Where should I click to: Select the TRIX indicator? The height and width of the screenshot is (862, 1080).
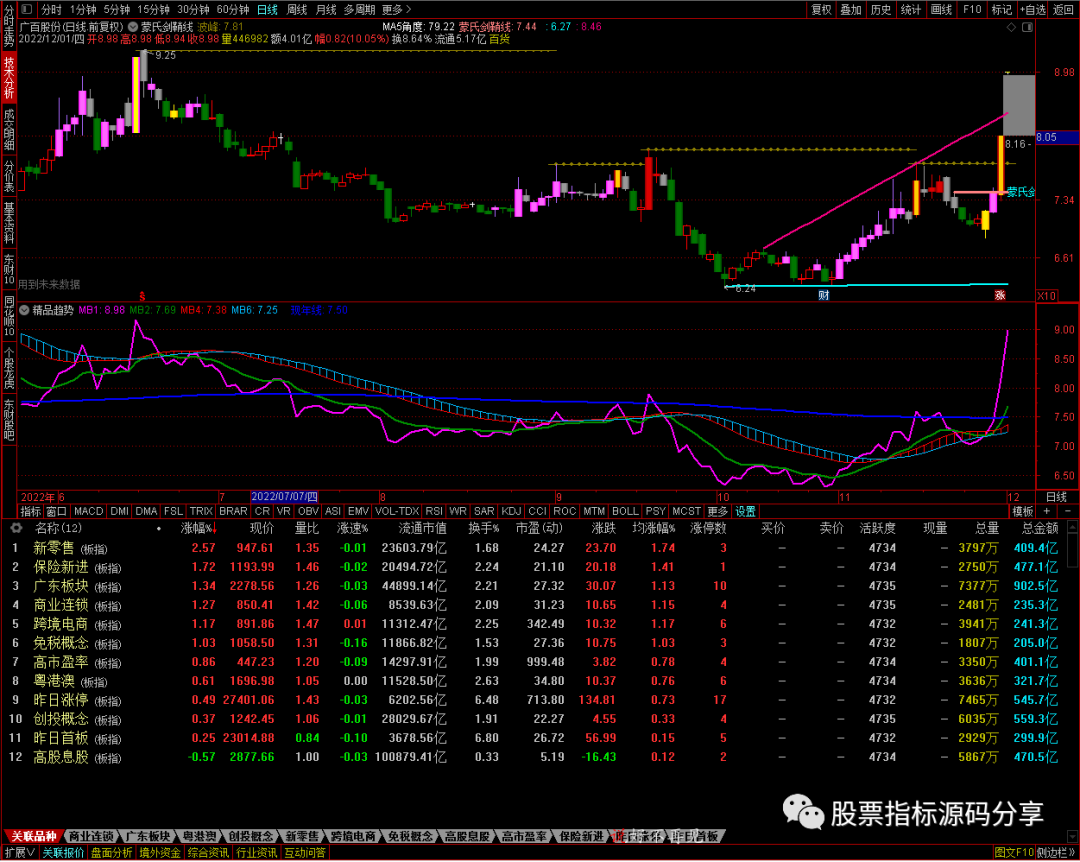201,511
